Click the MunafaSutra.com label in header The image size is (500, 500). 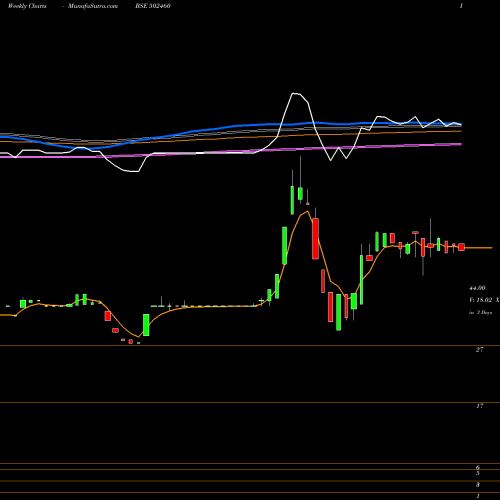[93, 6]
